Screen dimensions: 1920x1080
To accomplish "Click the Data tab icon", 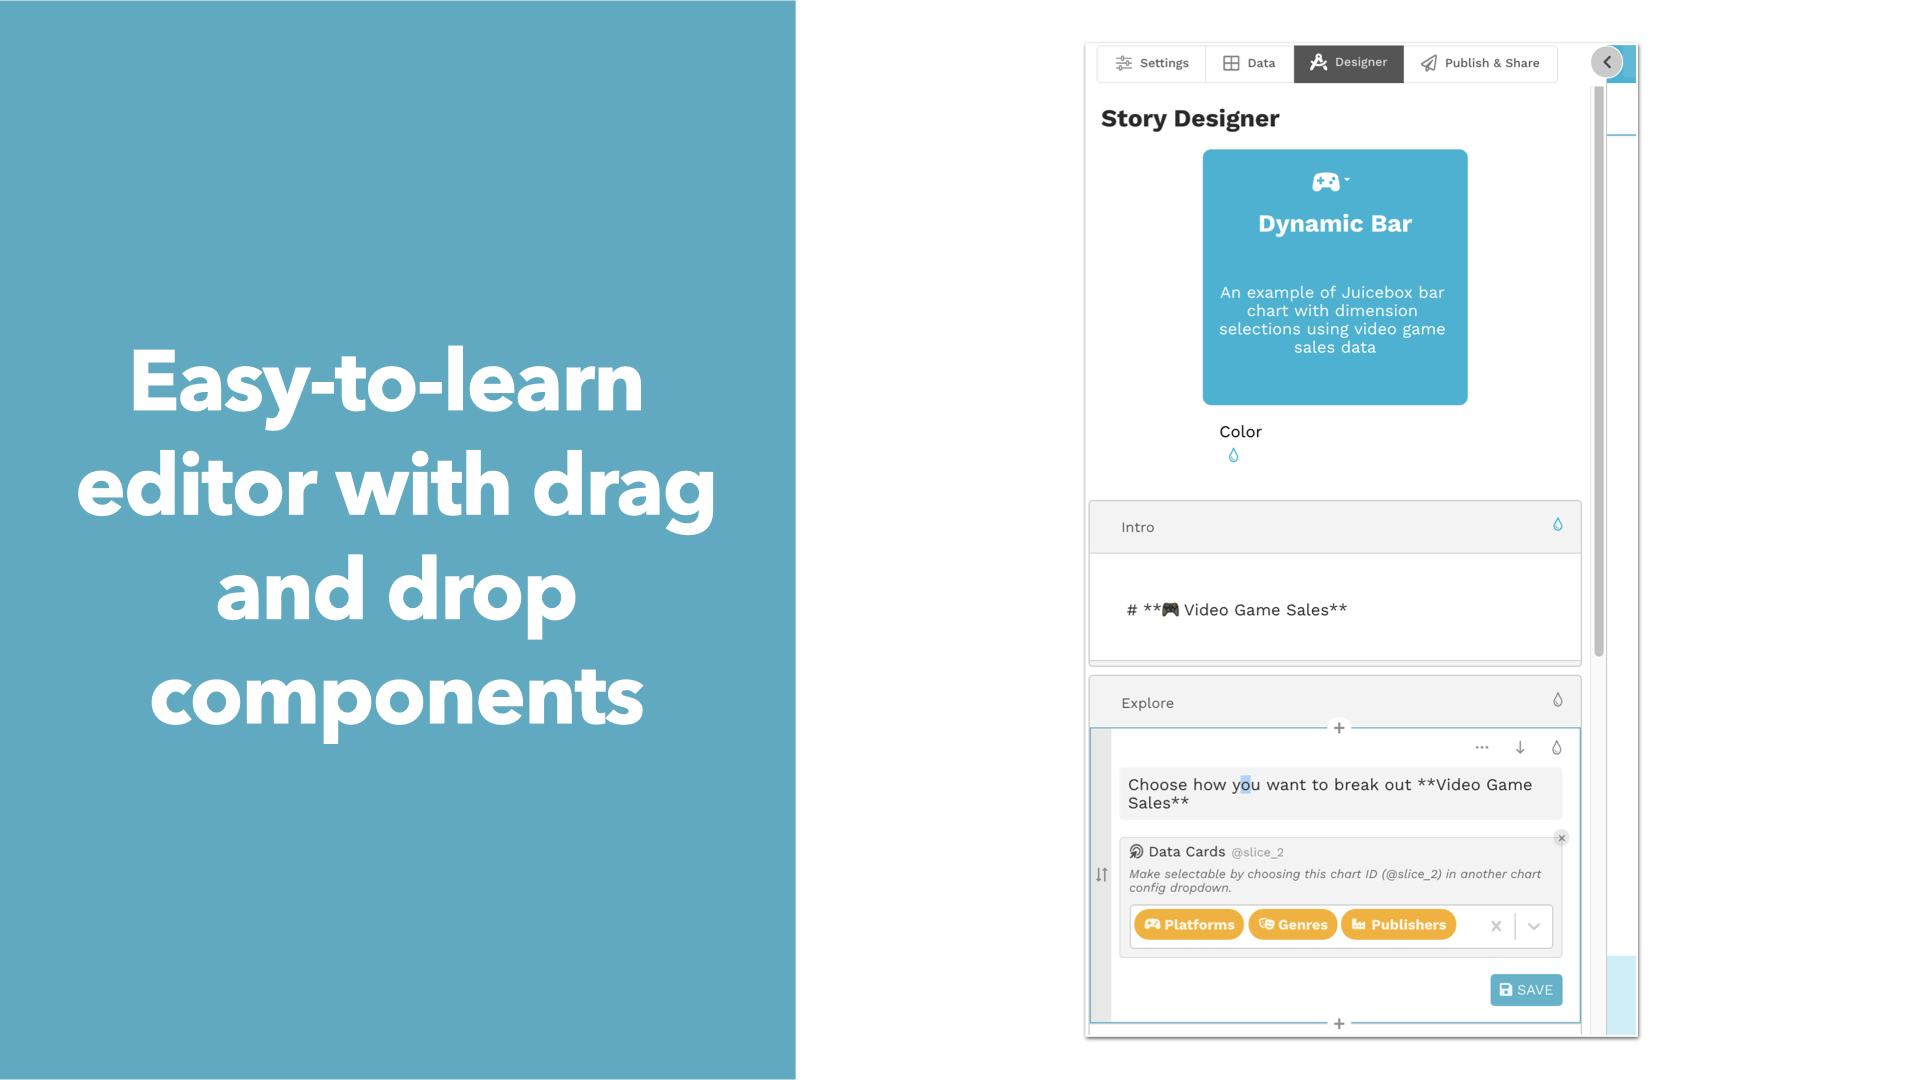I will click(1230, 63).
